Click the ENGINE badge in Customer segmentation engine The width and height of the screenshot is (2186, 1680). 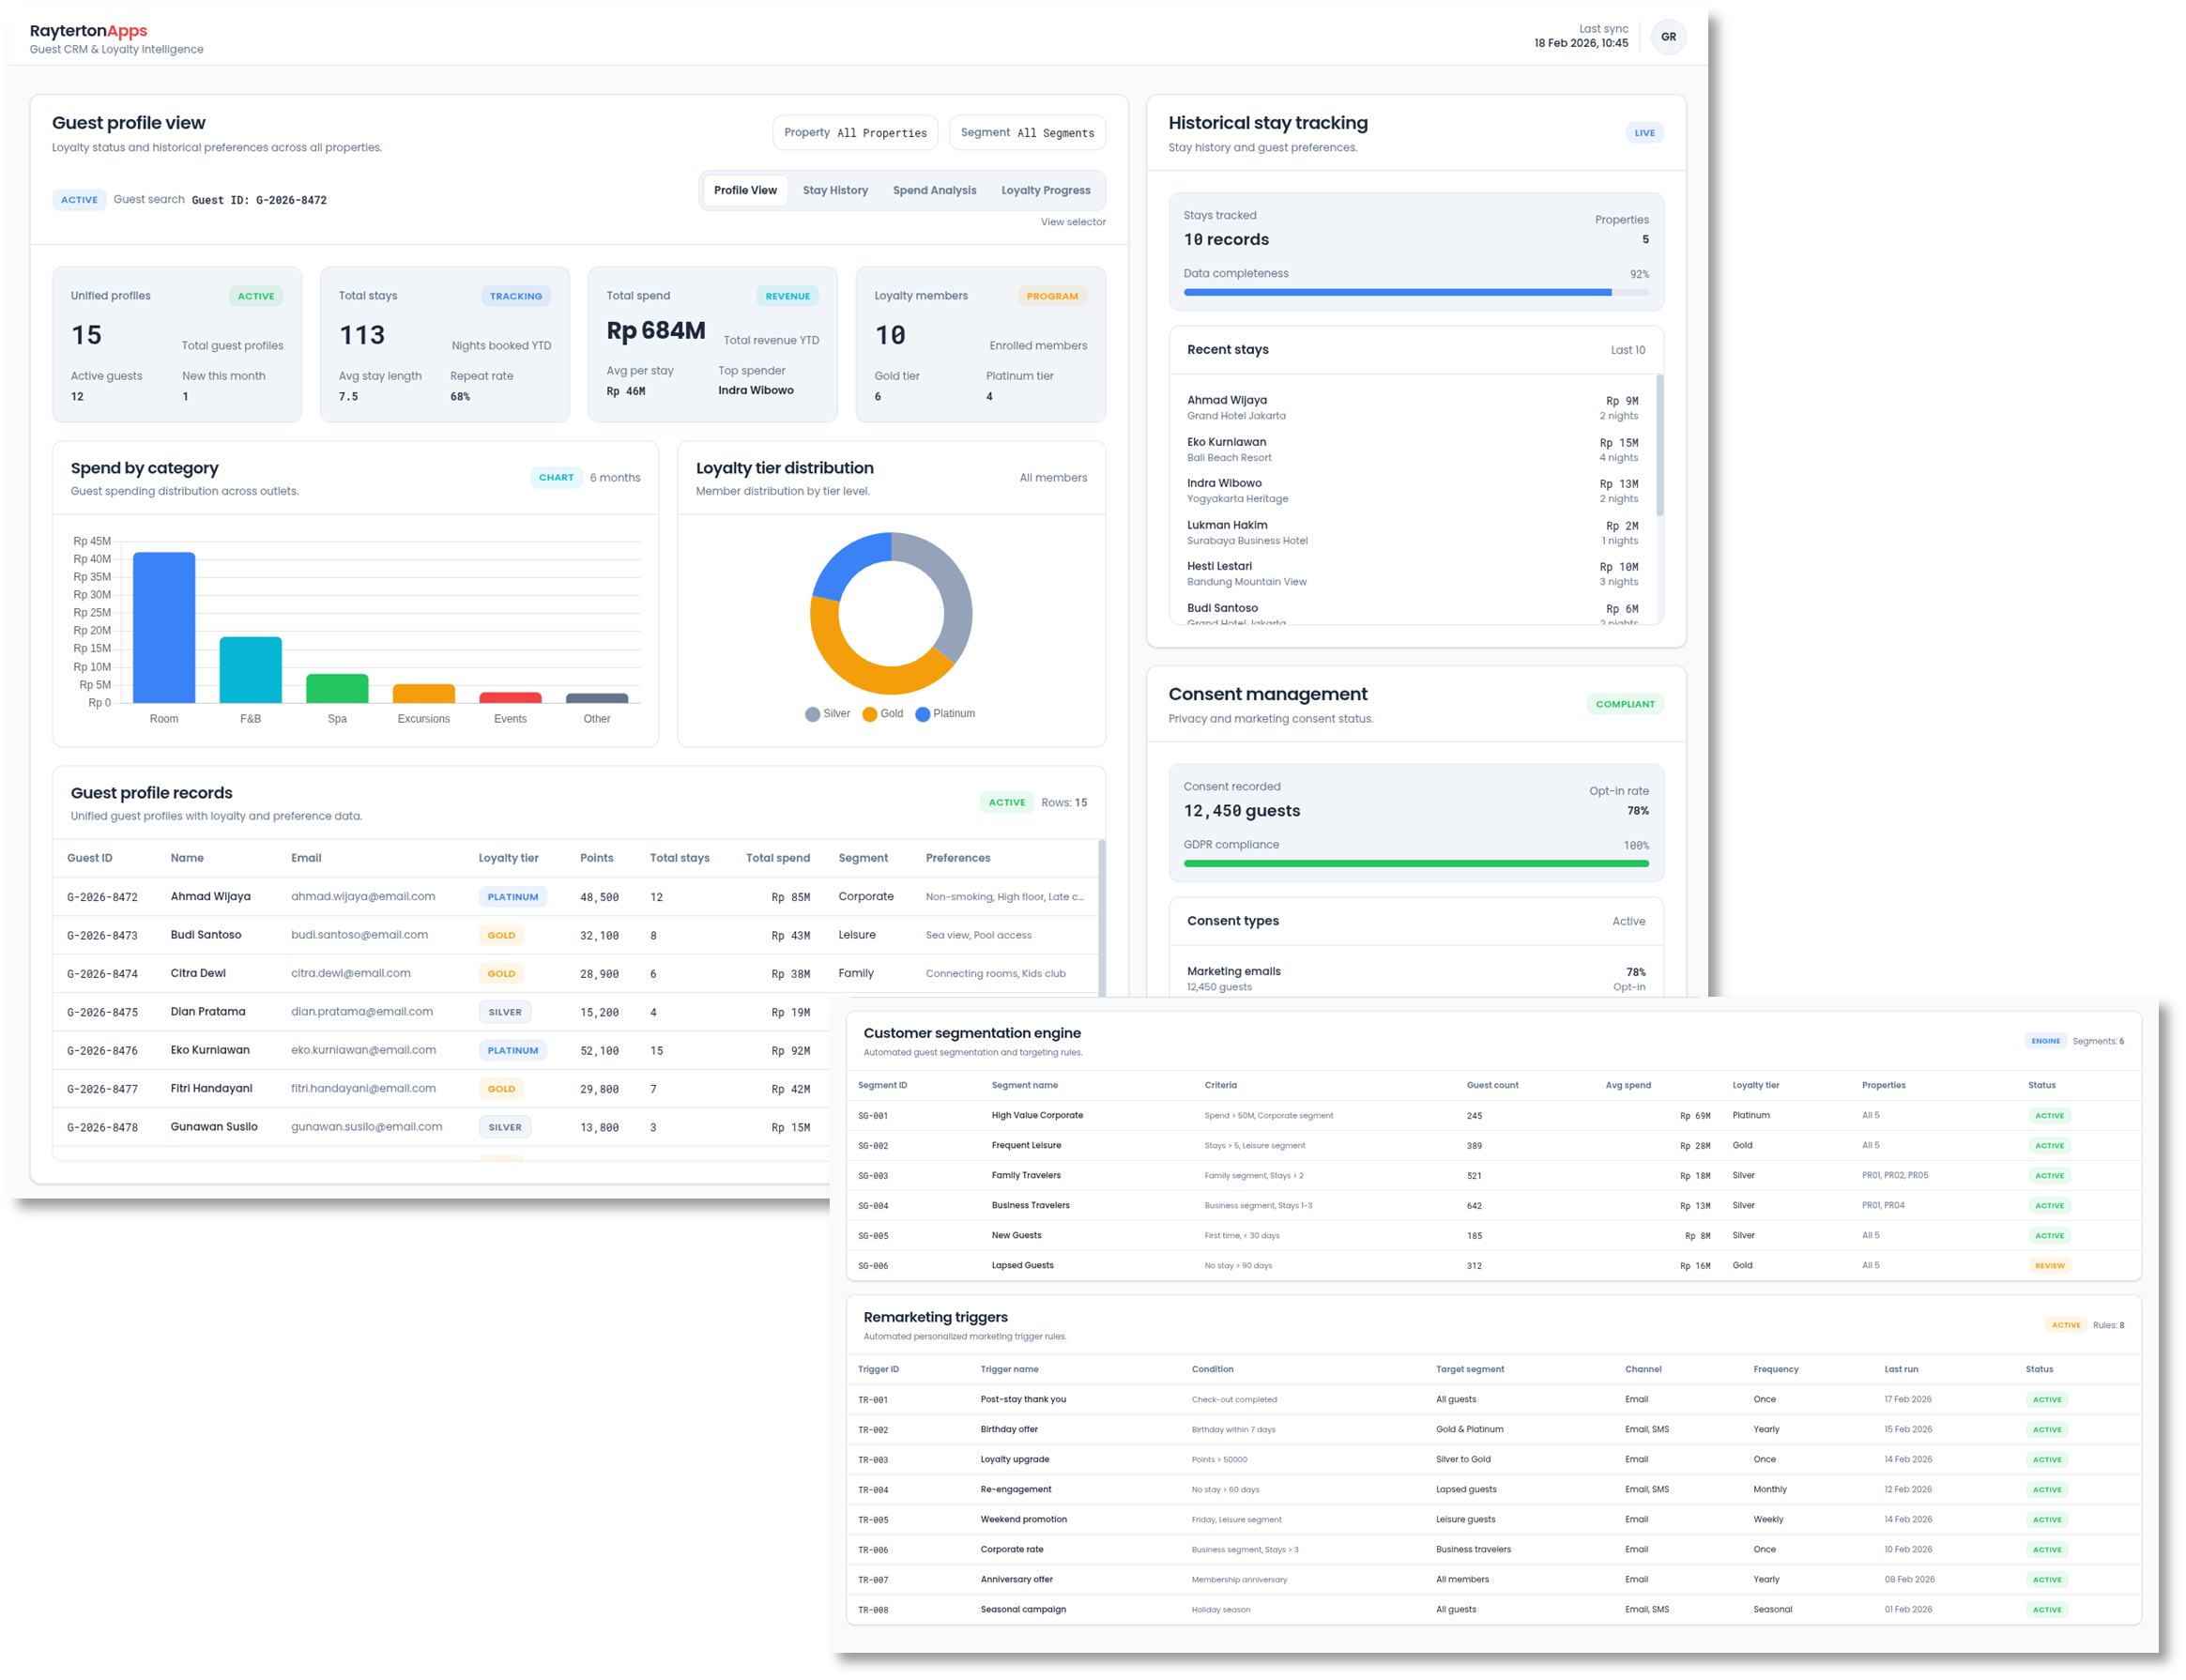tap(2046, 1041)
